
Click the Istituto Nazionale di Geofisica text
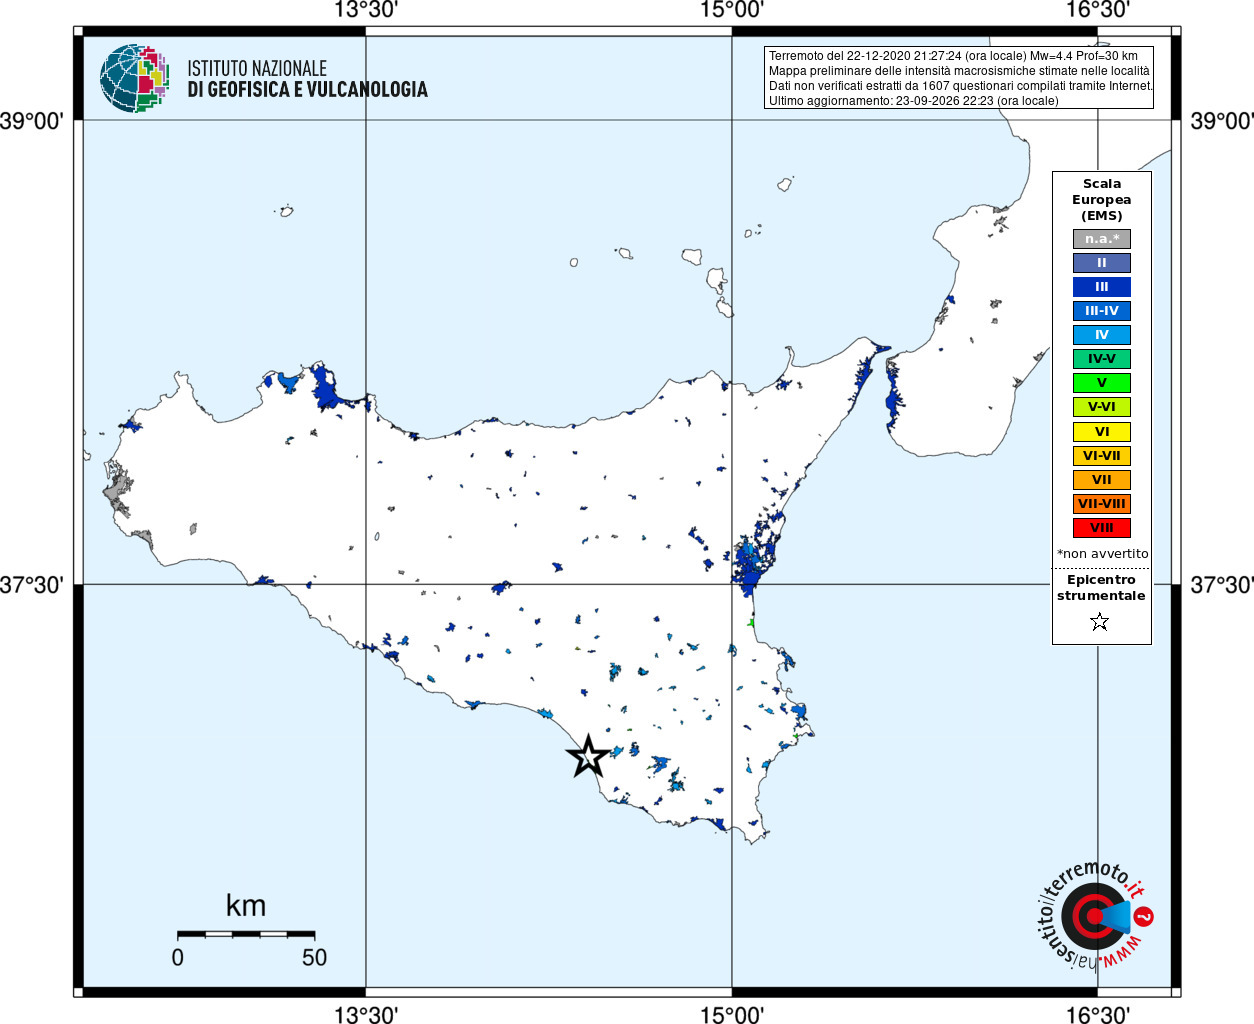[307, 79]
